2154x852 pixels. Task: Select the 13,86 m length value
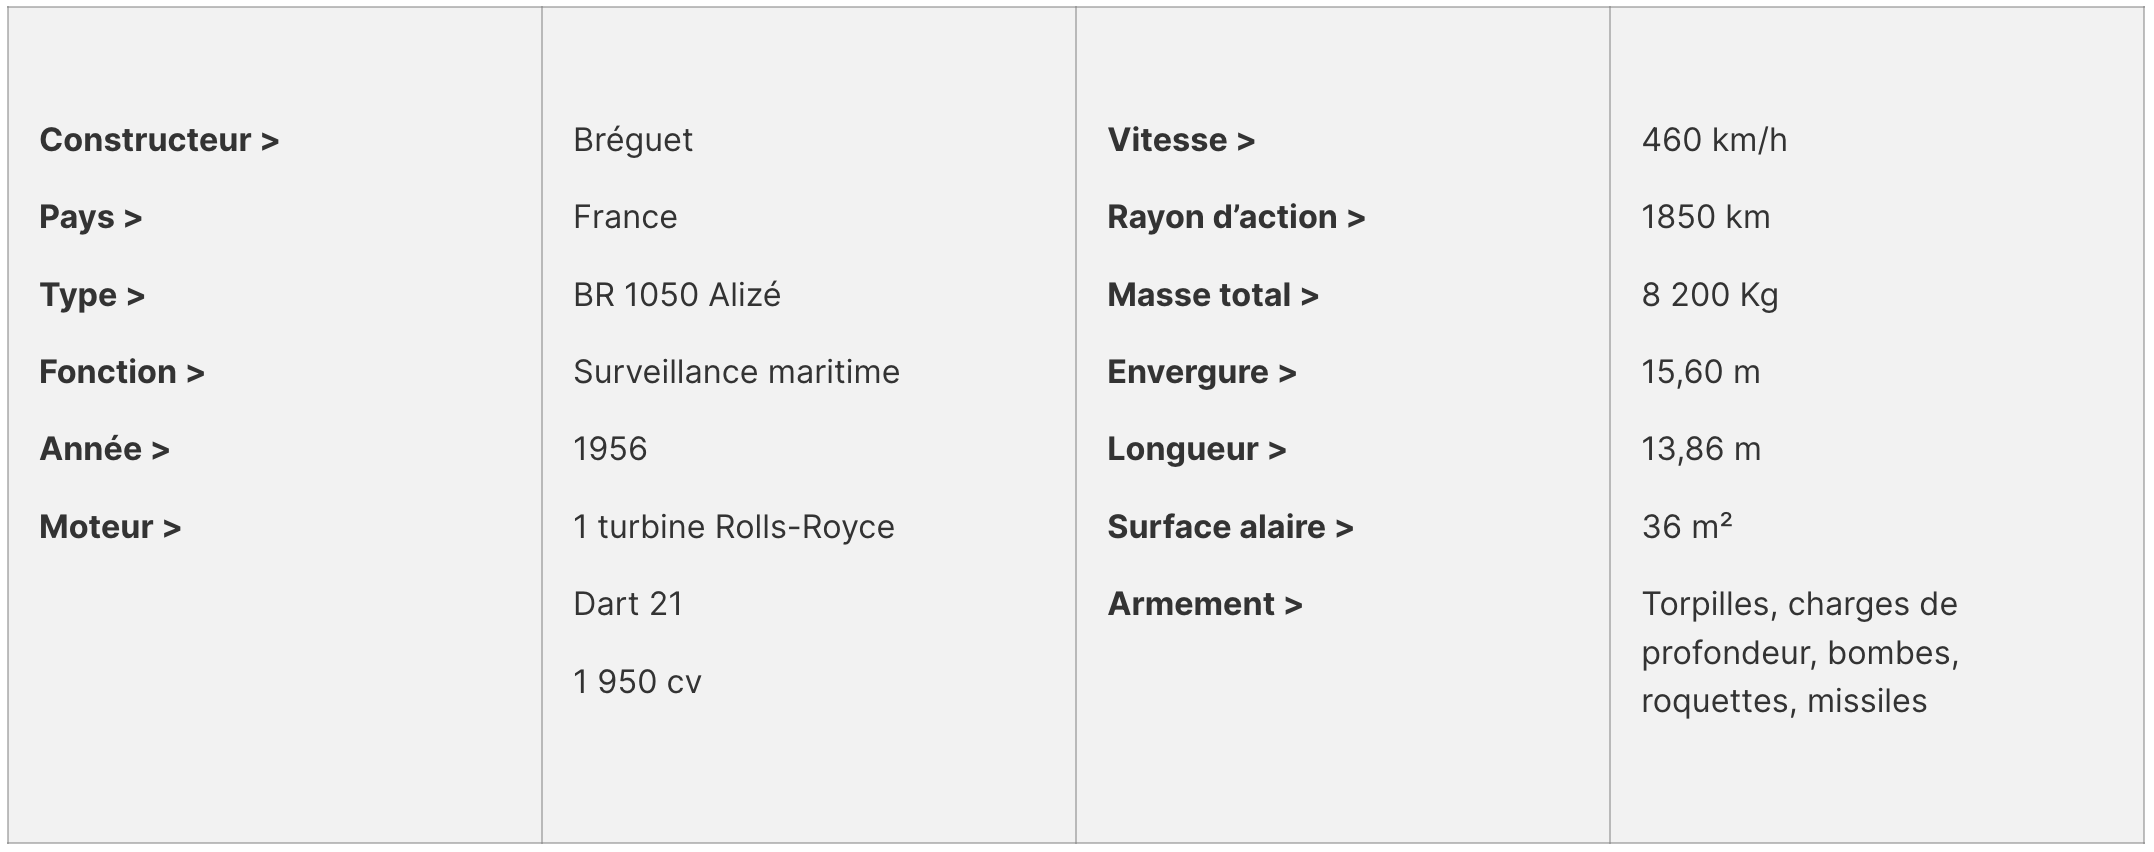1701,450
